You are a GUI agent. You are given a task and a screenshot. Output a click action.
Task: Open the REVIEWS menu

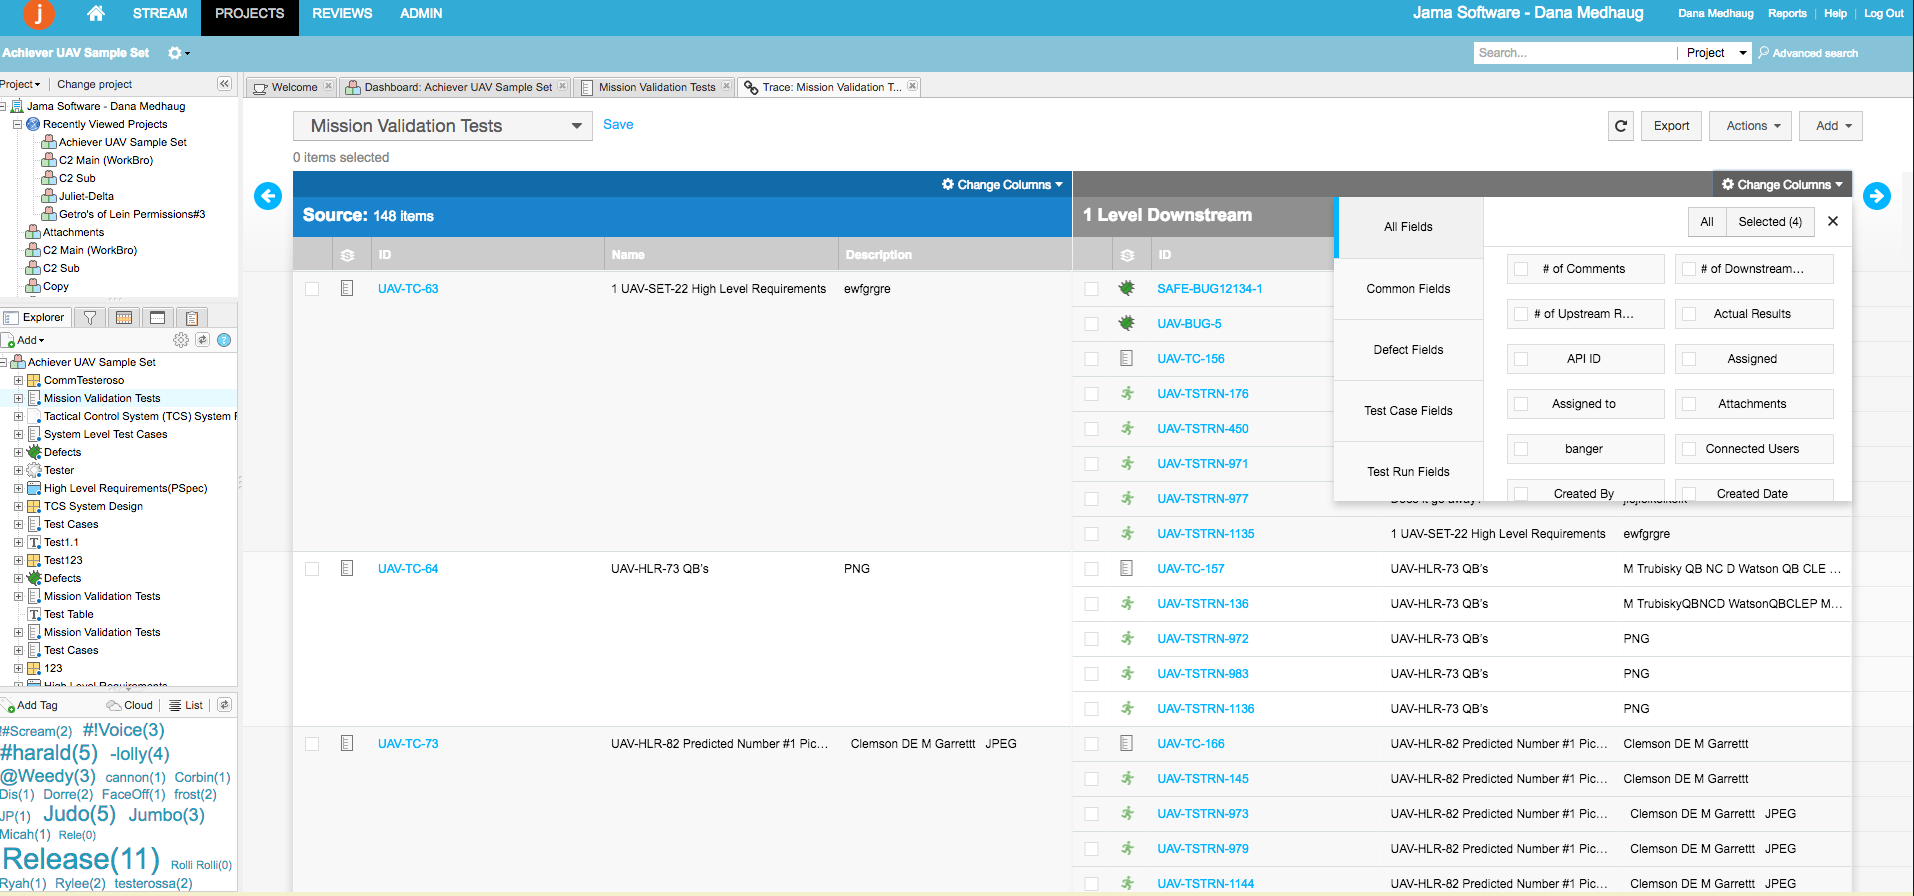pyautogui.click(x=342, y=14)
